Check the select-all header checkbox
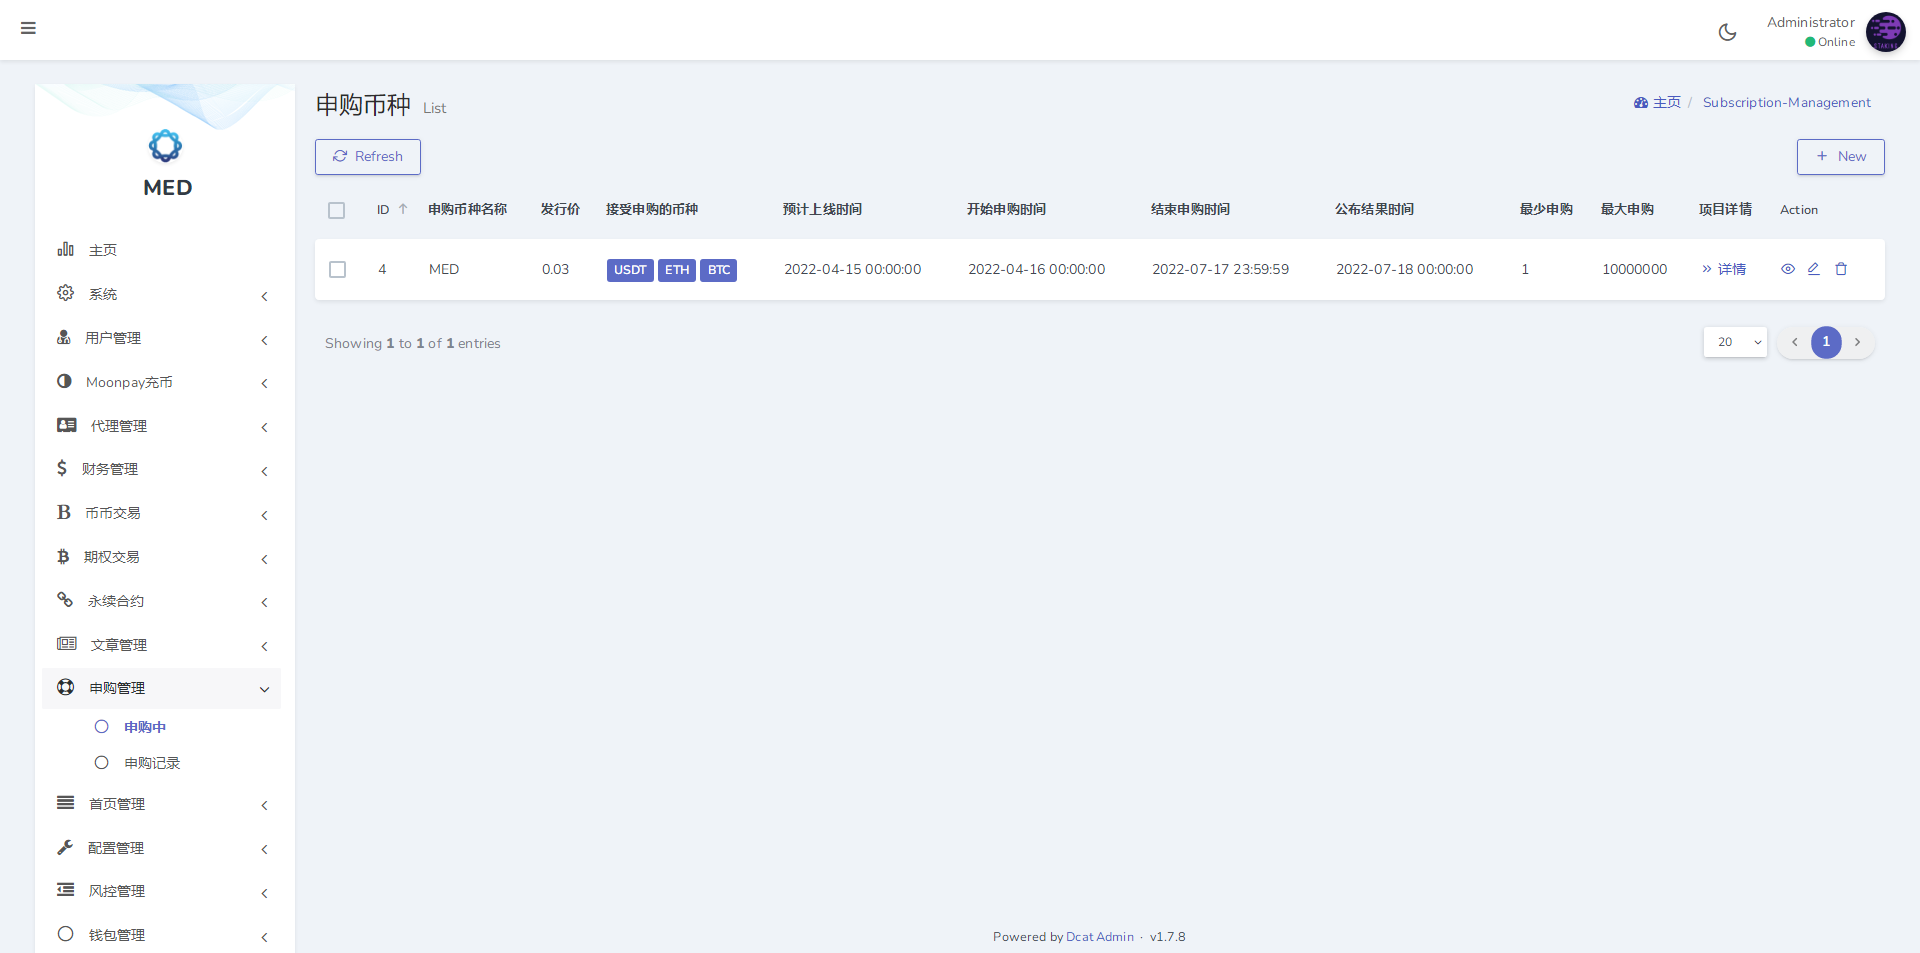The image size is (1920, 953). click(x=337, y=210)
